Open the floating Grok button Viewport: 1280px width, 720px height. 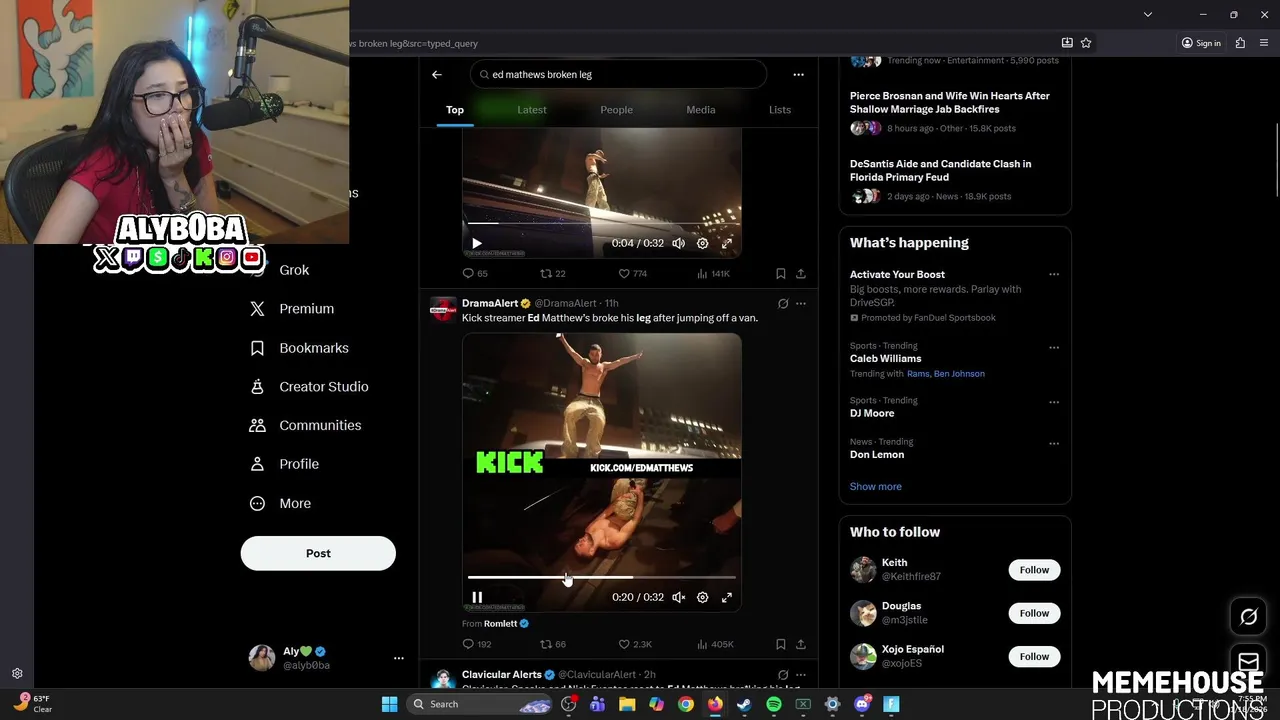1248,617
